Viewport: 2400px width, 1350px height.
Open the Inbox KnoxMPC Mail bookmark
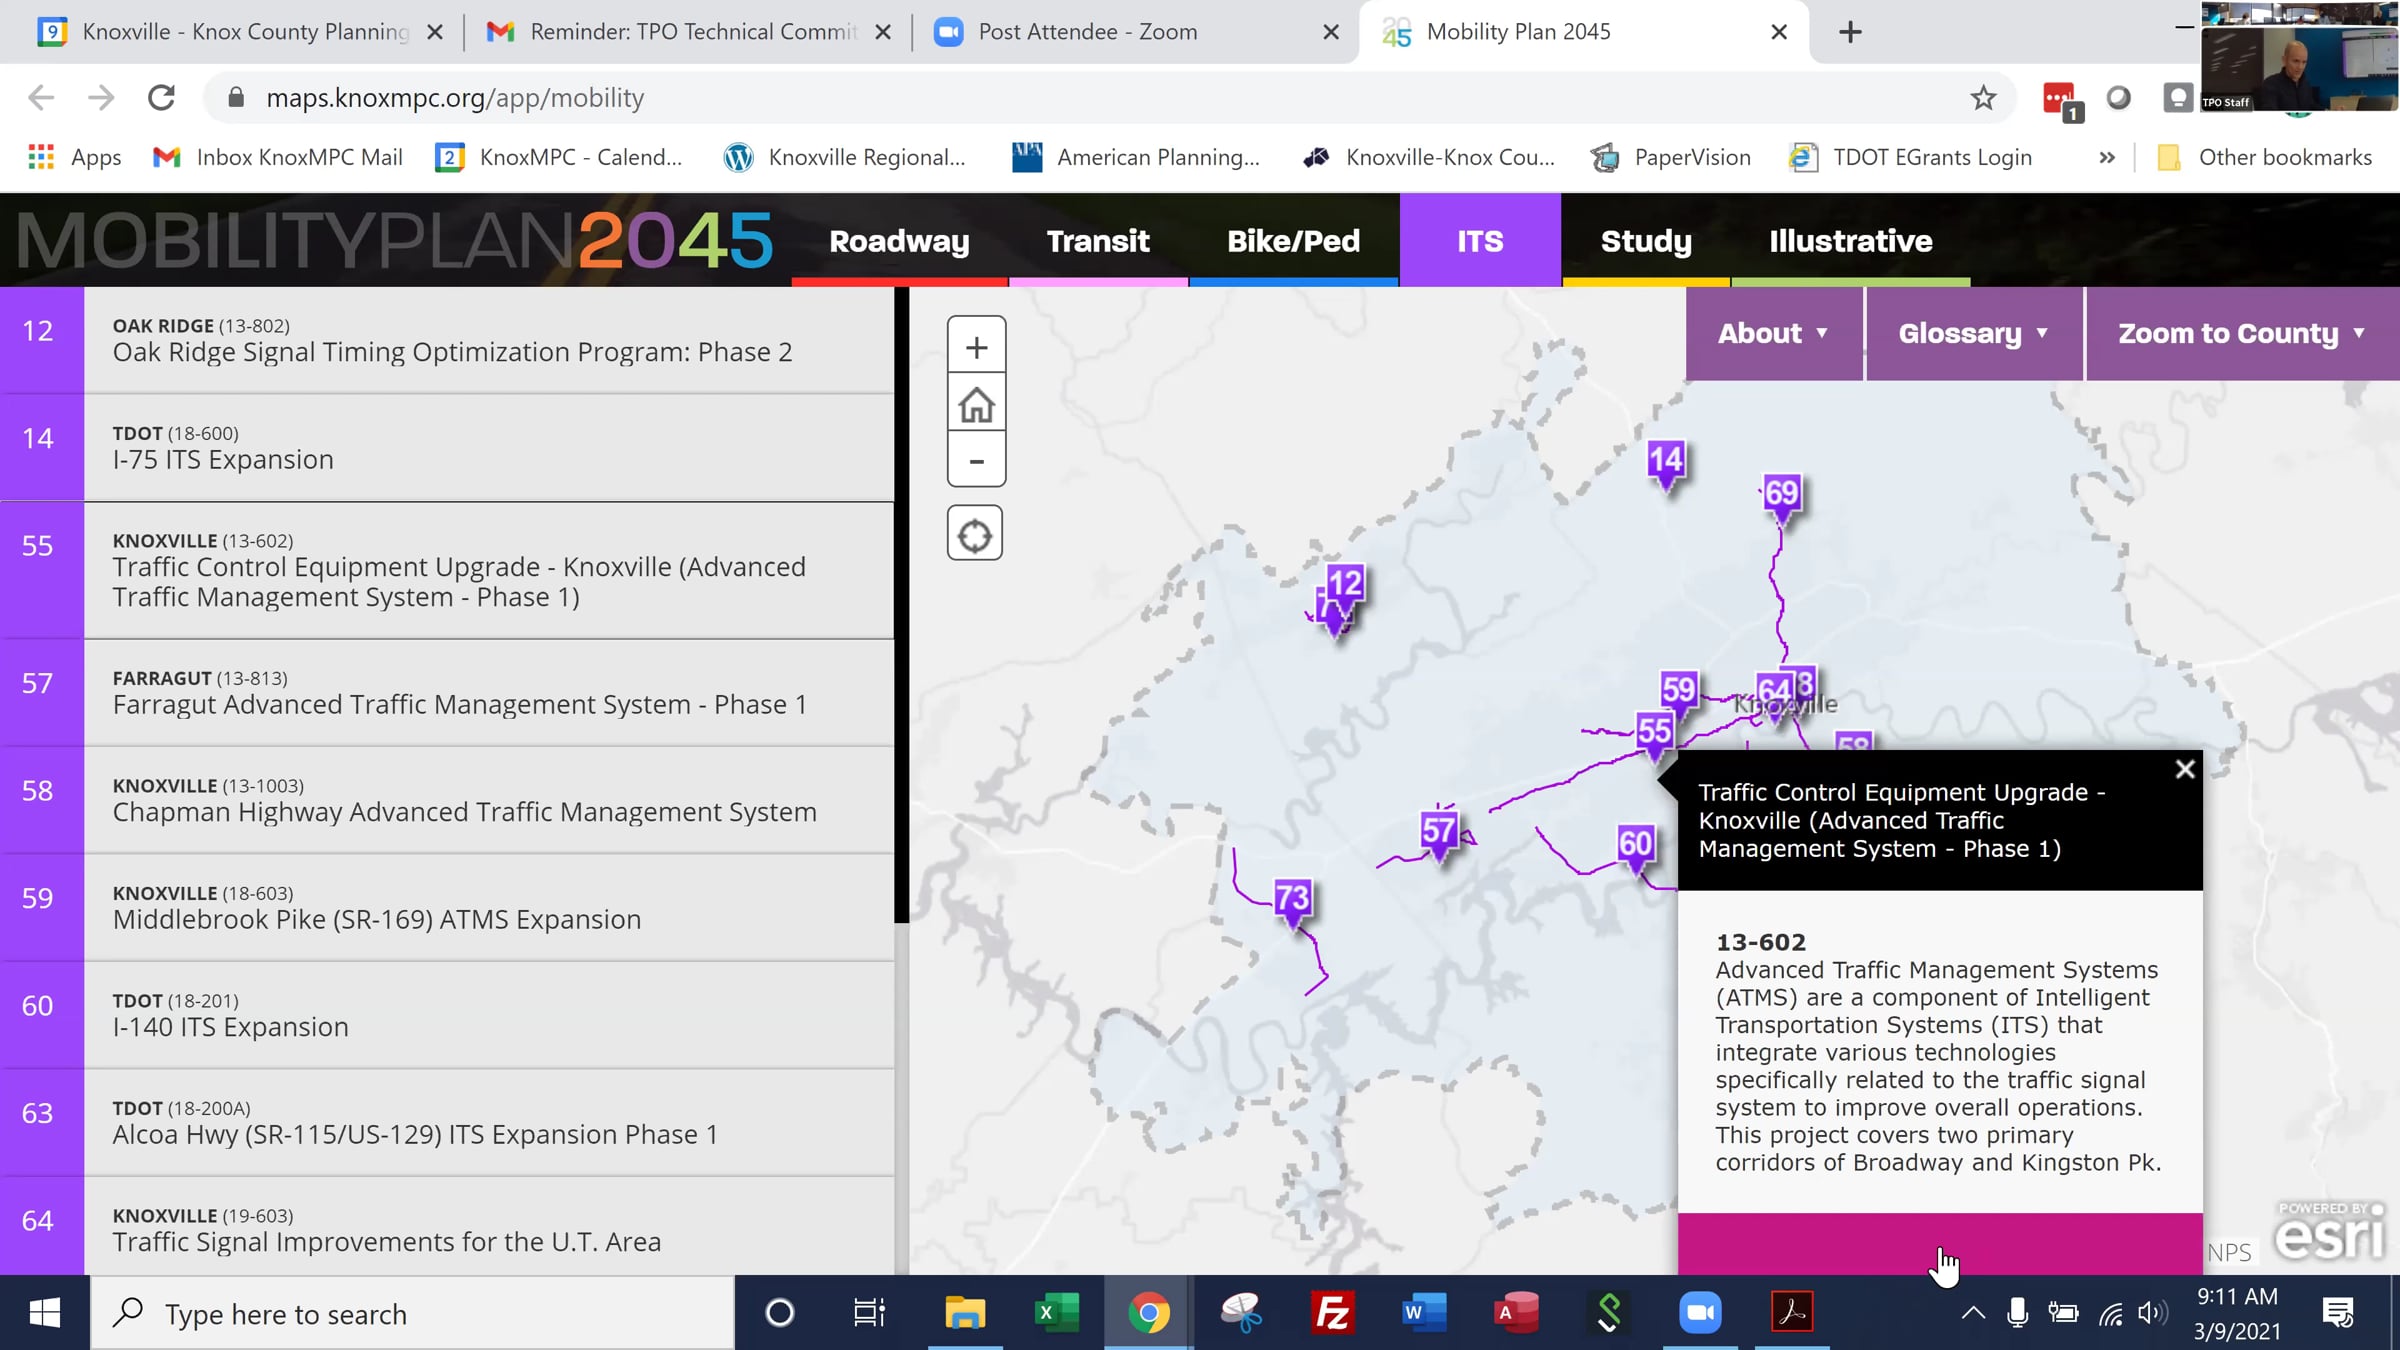click(x=278, y=158)
